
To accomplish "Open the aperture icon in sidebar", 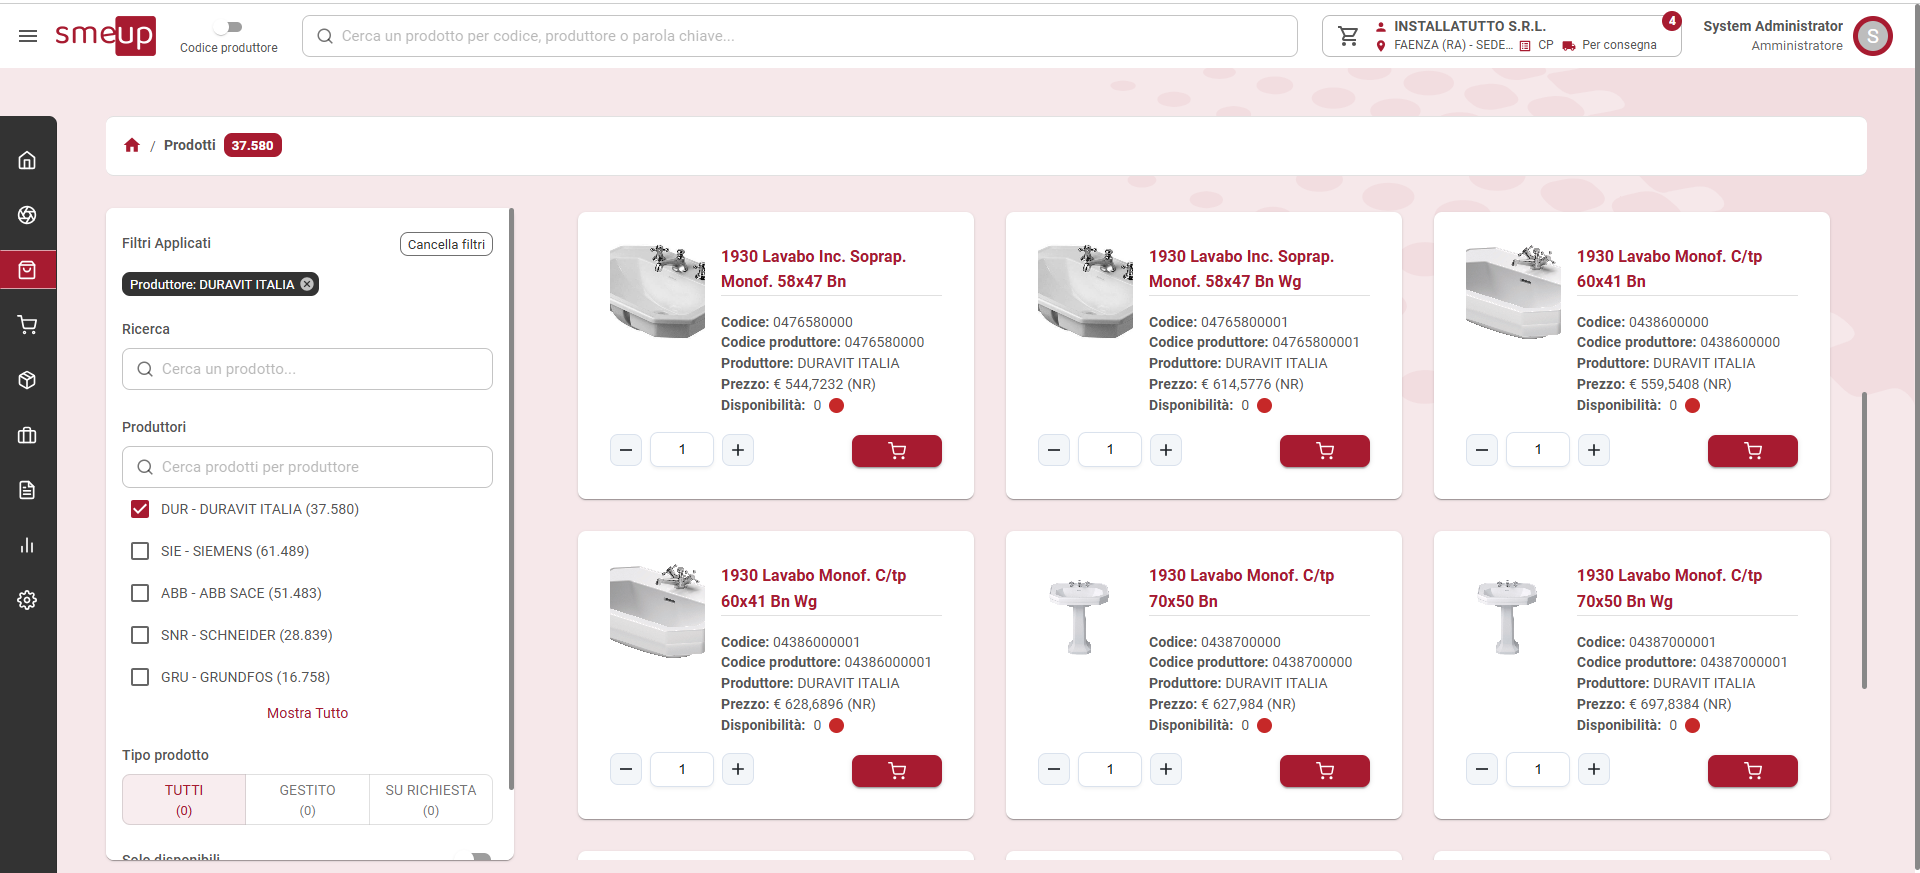I will click(27, 215).
